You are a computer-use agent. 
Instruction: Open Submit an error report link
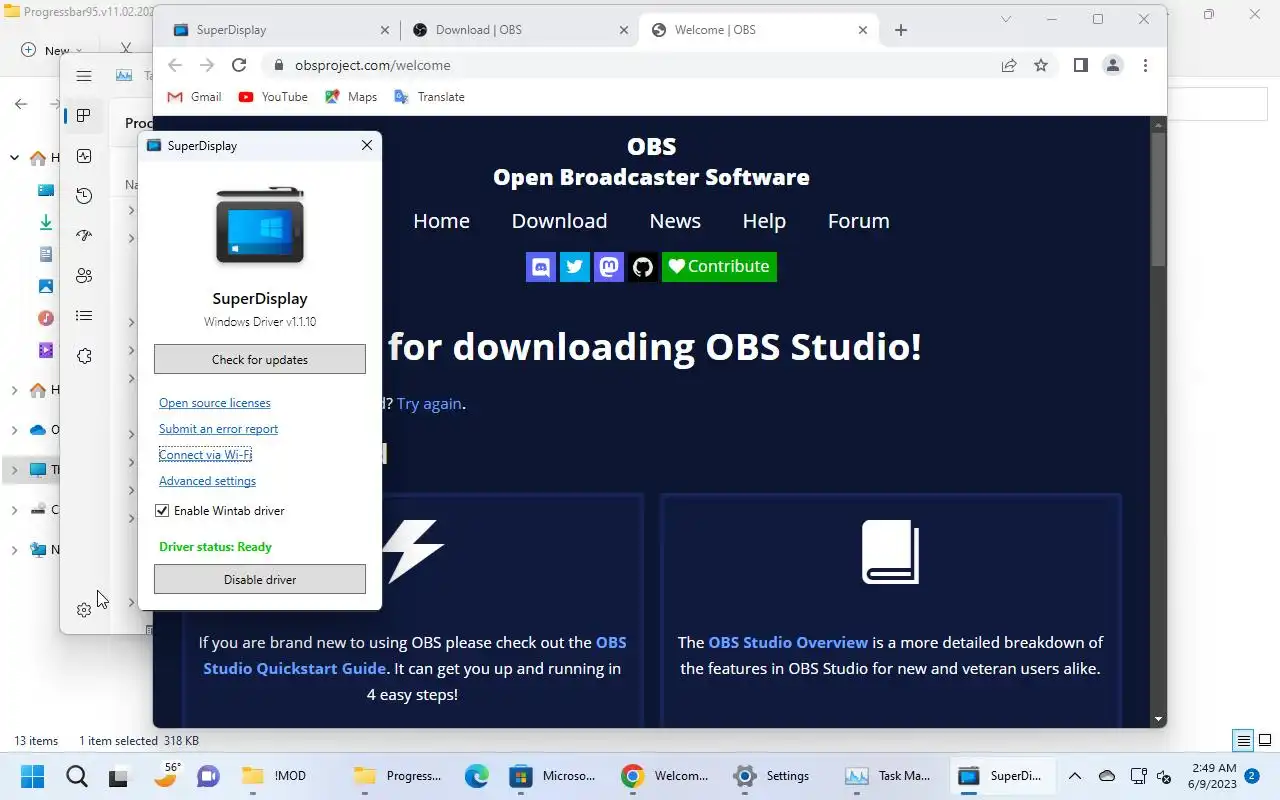tap(218, 429)
